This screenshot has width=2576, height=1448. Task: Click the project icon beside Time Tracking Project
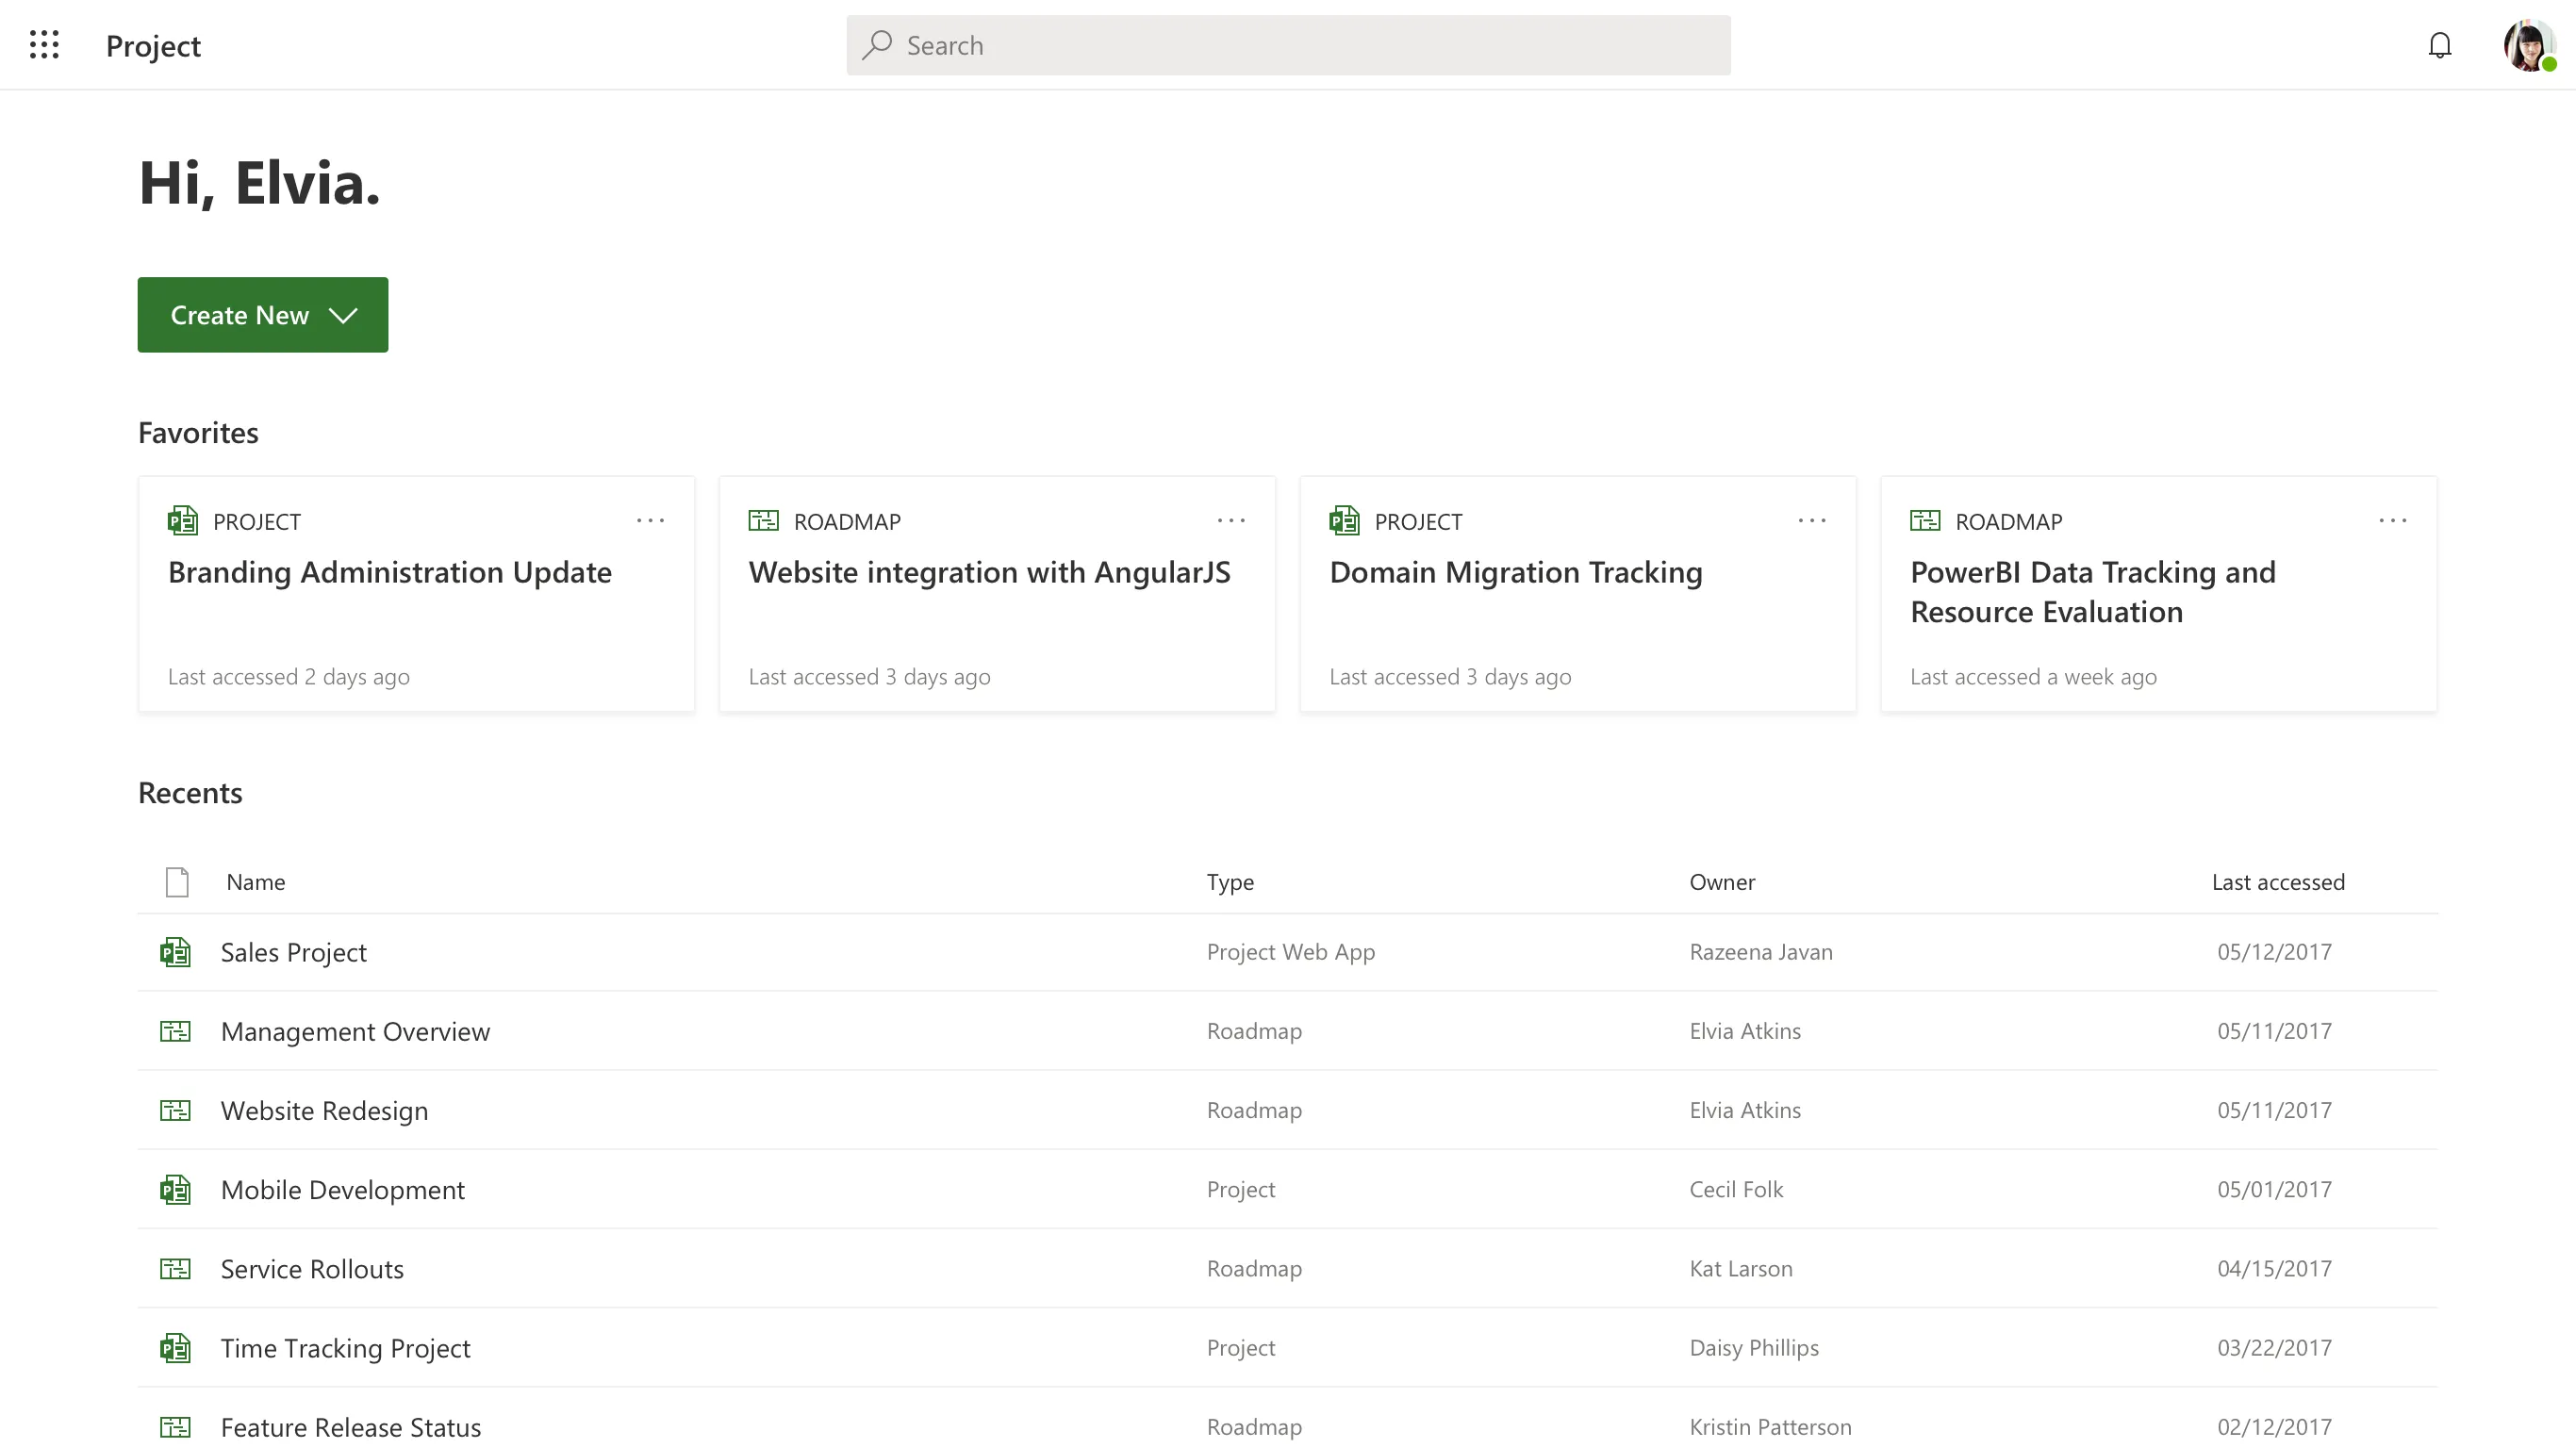[x=175, y=1347]
